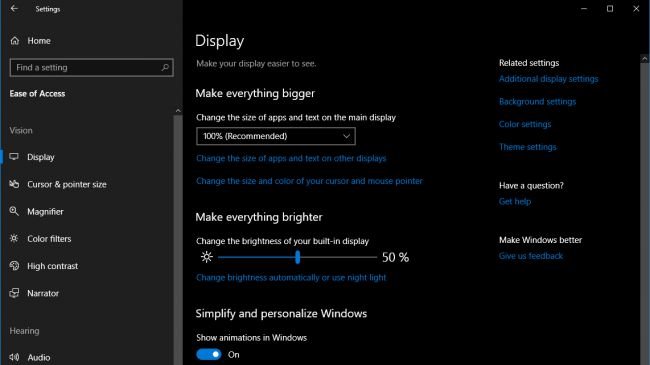
Task: Open Additional display settings link
Action: point(548,79)
